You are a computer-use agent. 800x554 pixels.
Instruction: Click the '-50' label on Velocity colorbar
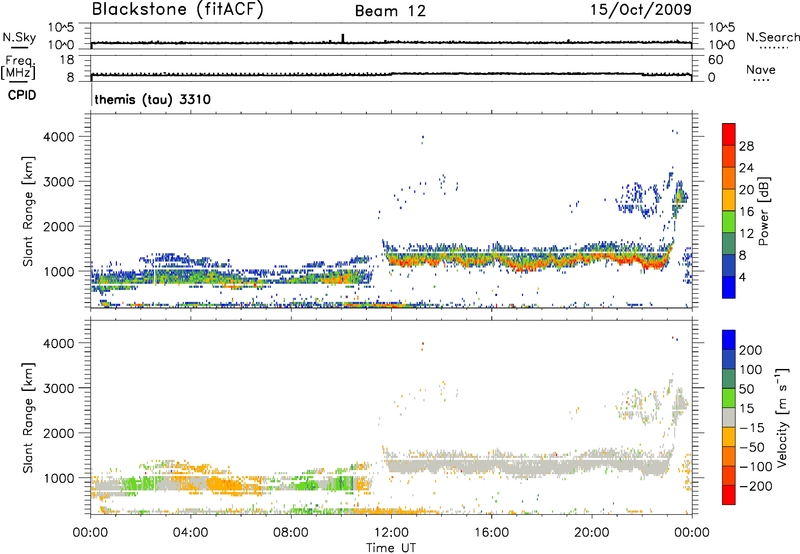pos(752,447)
